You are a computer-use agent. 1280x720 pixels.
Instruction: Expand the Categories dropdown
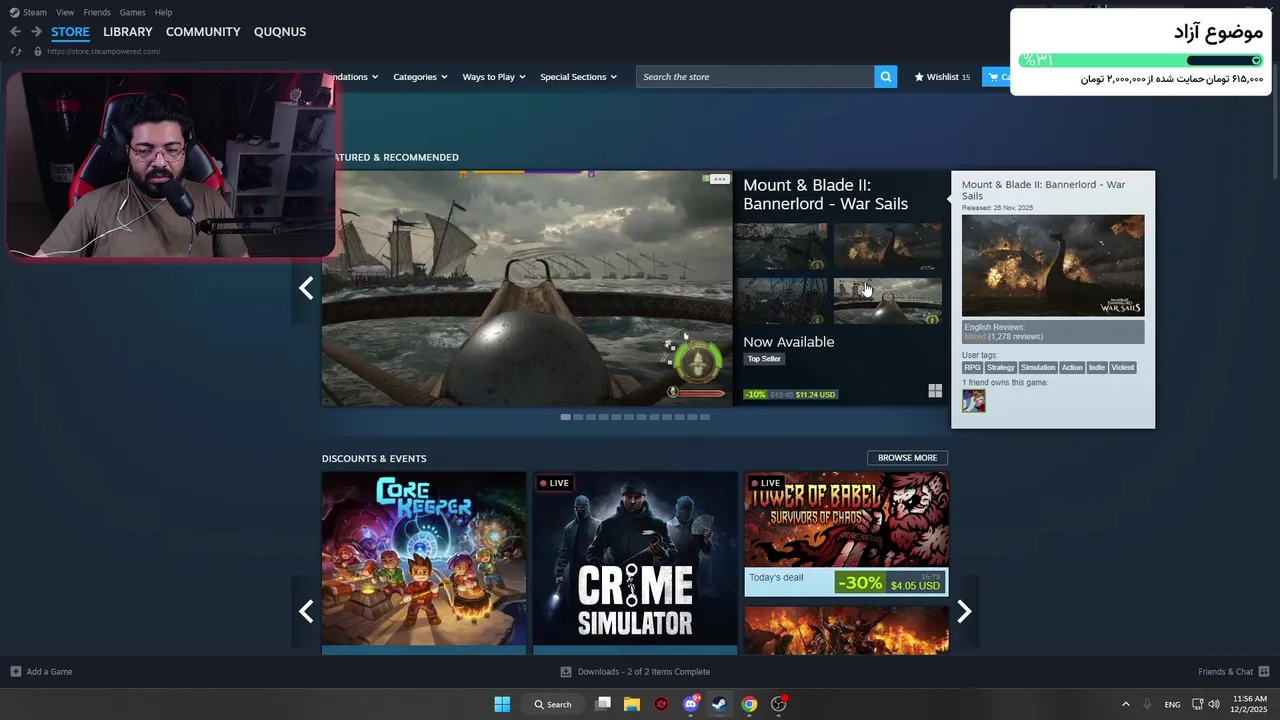(x=420, y=77)
